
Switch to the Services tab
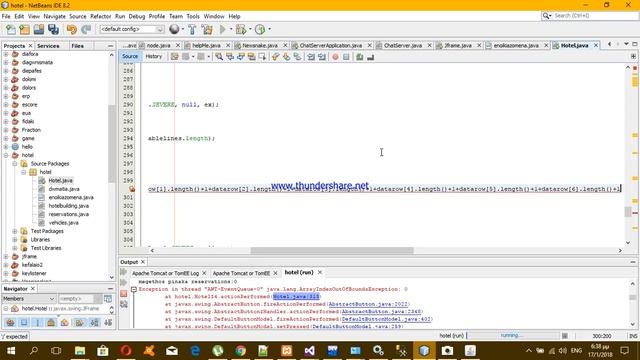click(x=48, y=46)
